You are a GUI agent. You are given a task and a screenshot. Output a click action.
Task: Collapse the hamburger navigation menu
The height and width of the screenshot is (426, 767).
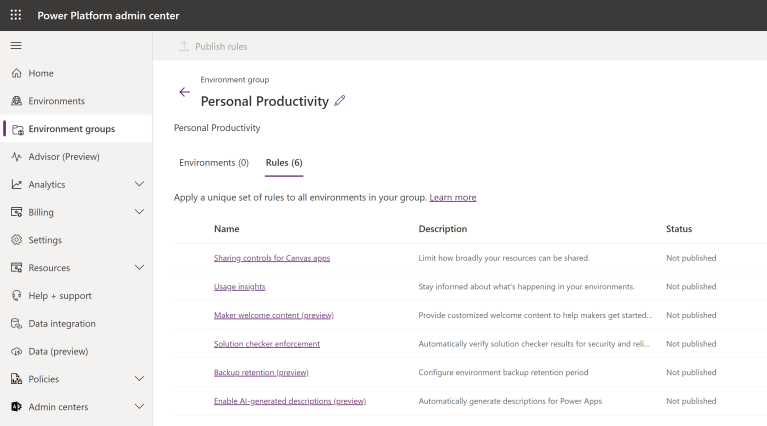[16, 46]
